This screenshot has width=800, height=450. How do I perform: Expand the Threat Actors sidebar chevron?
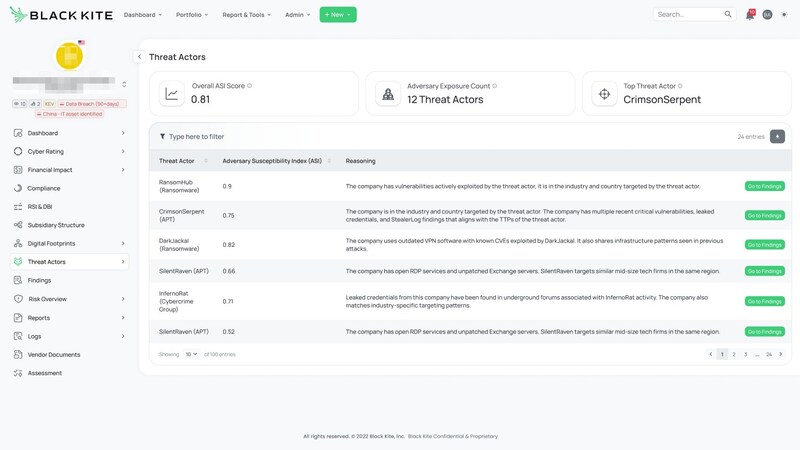(123, 262)
